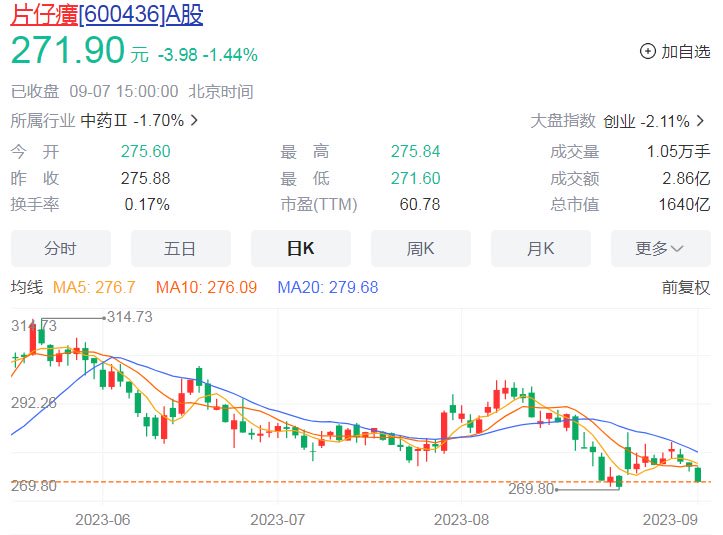The image size is (723, 535).
Task: Click the 今开 value 275.60
Action: coord(146,151)
